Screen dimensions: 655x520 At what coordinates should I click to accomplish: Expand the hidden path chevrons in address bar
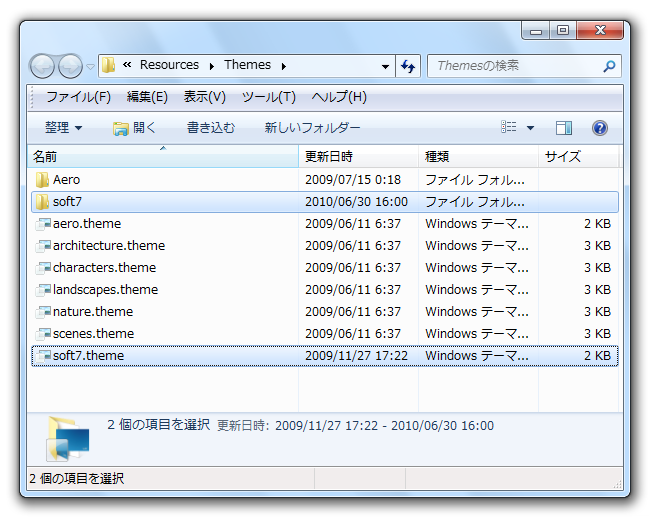127,65
